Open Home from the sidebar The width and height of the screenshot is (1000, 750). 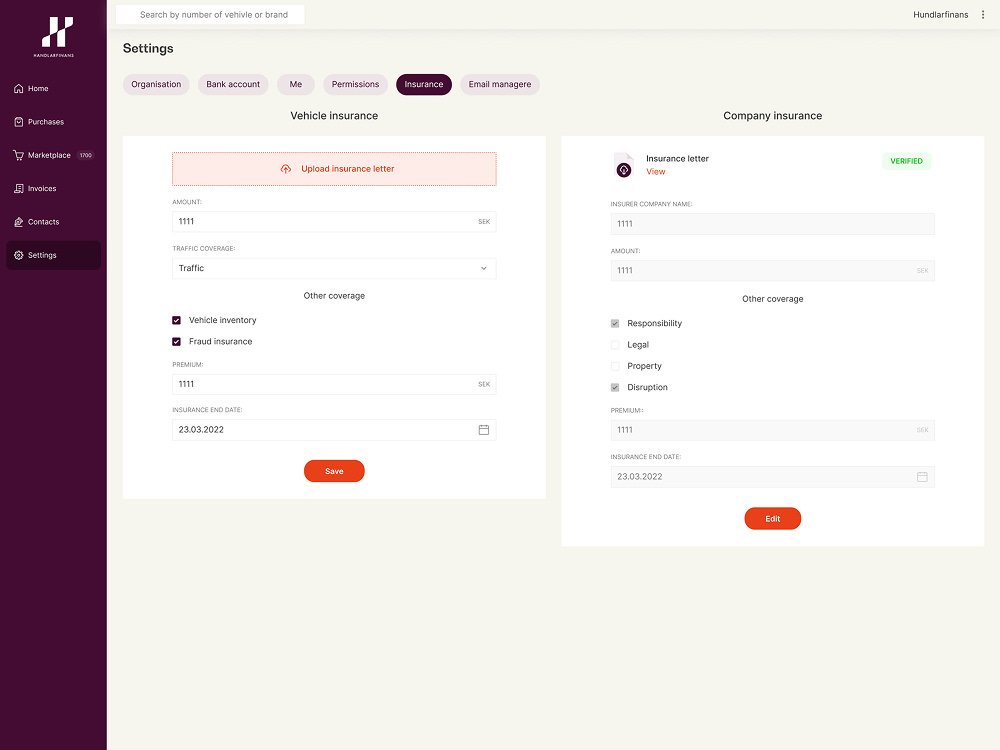(x=54, y=89)
